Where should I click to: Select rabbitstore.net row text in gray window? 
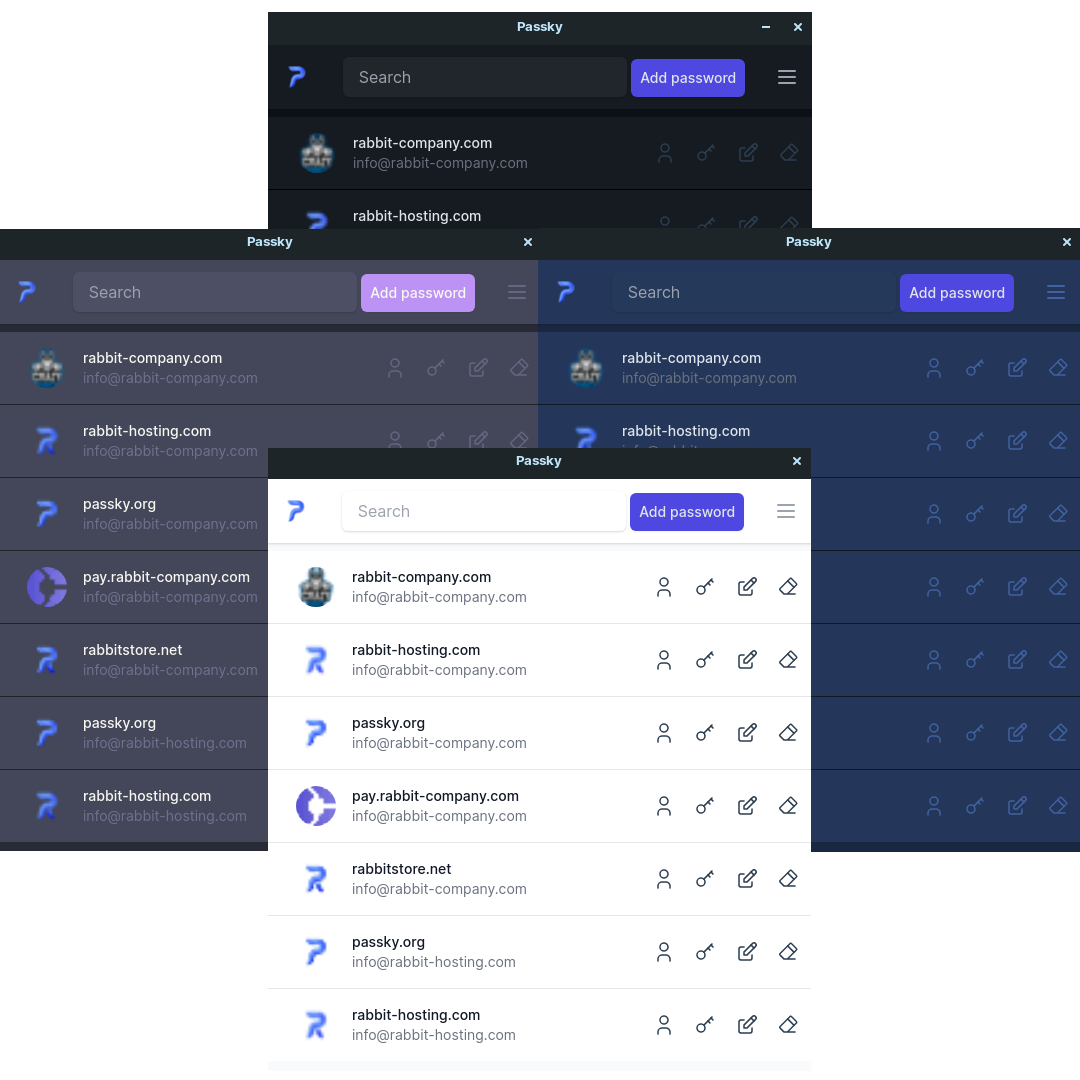(x=132, y=650)
